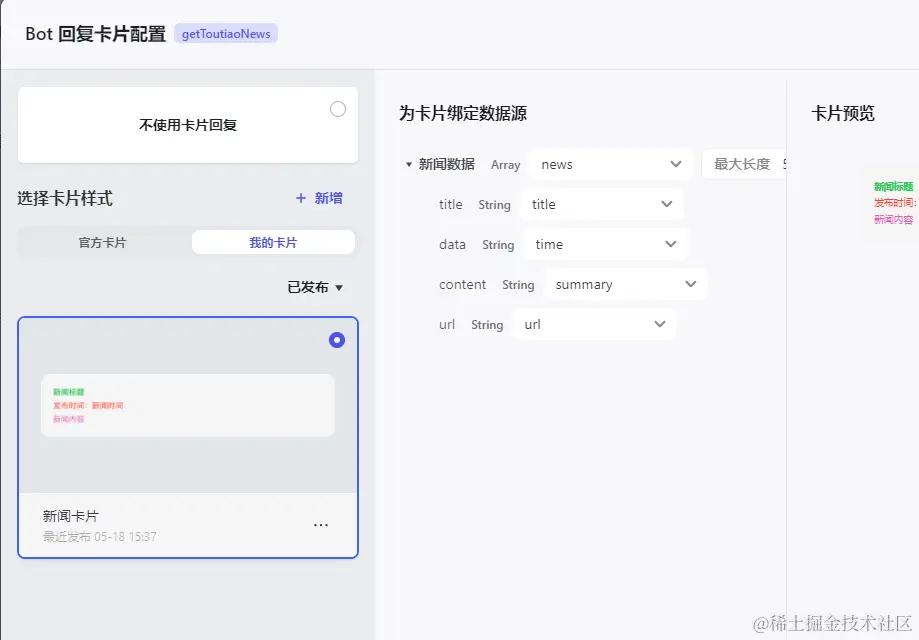The height and width of the screenshot is (640, 919).
Task: Click the '卡片预览' heading
Action: point(843,113)
